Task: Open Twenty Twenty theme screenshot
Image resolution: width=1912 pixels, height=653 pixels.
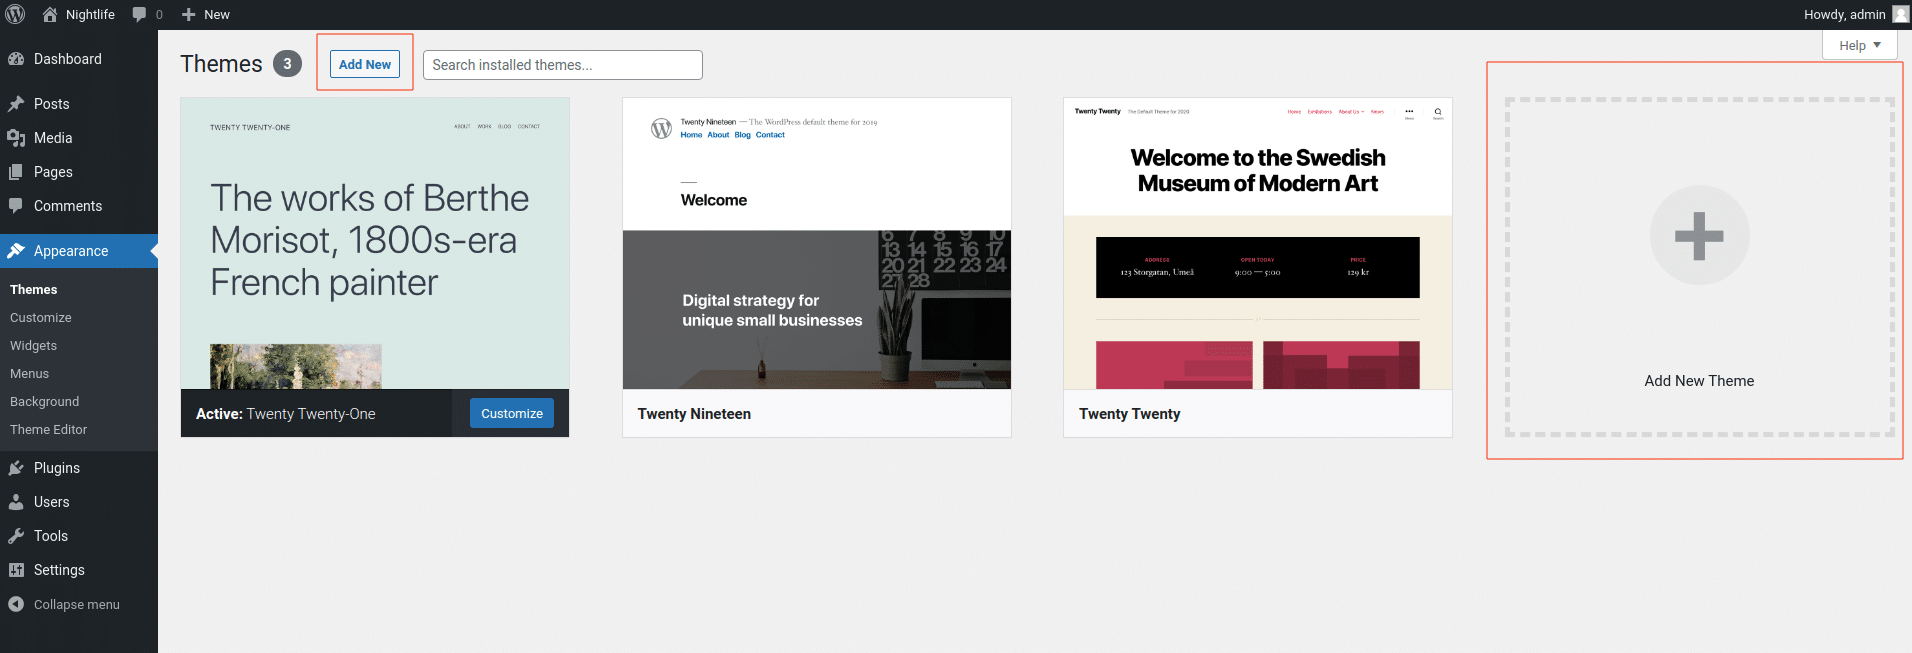Action: [1258, 243]
